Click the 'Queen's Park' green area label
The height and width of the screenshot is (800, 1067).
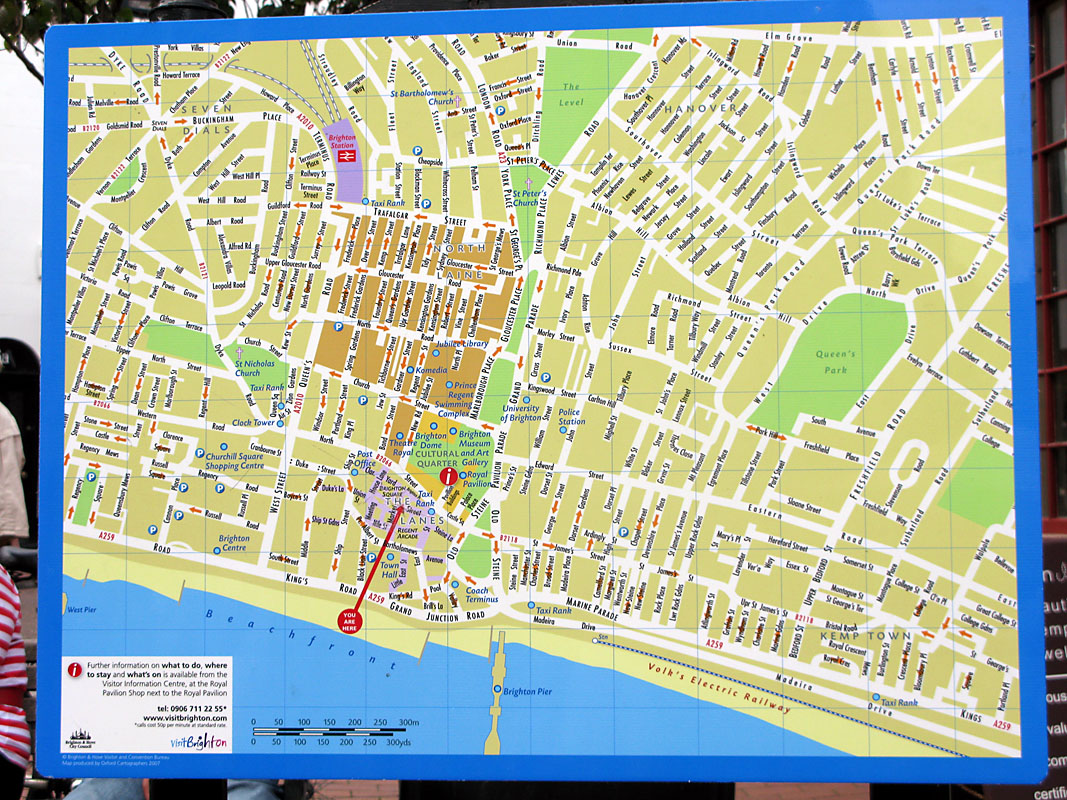pyautogui.click(x=836, y=361)
